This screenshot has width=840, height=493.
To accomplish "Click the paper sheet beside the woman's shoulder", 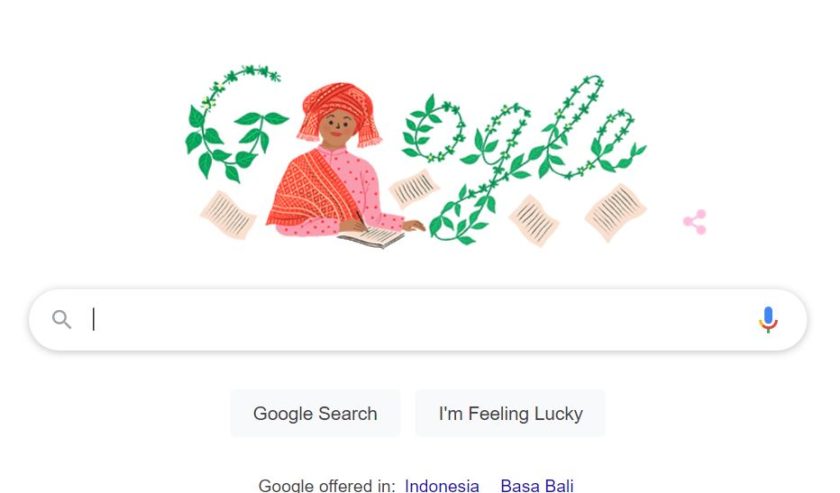I will tap(414, 188).
